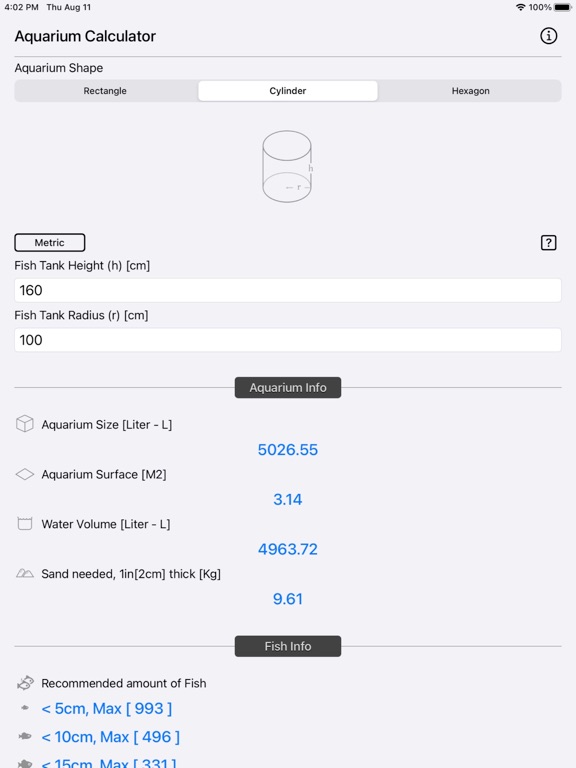This screenshot has width=576, height=768.
Task: Tap the 'Water Volume [Liter - L]' label
Action: coord(106,524)
